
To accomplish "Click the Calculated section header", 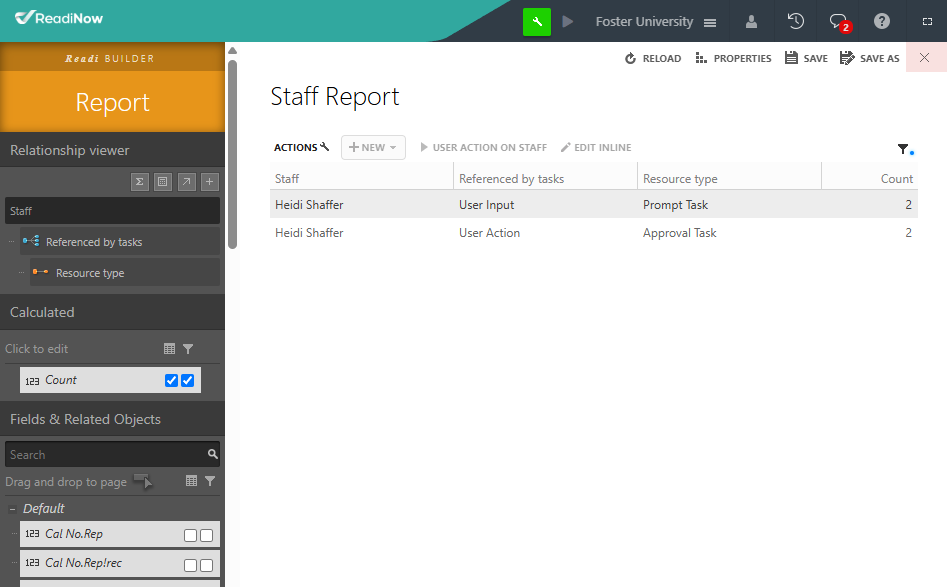I will tap(112, 312).
